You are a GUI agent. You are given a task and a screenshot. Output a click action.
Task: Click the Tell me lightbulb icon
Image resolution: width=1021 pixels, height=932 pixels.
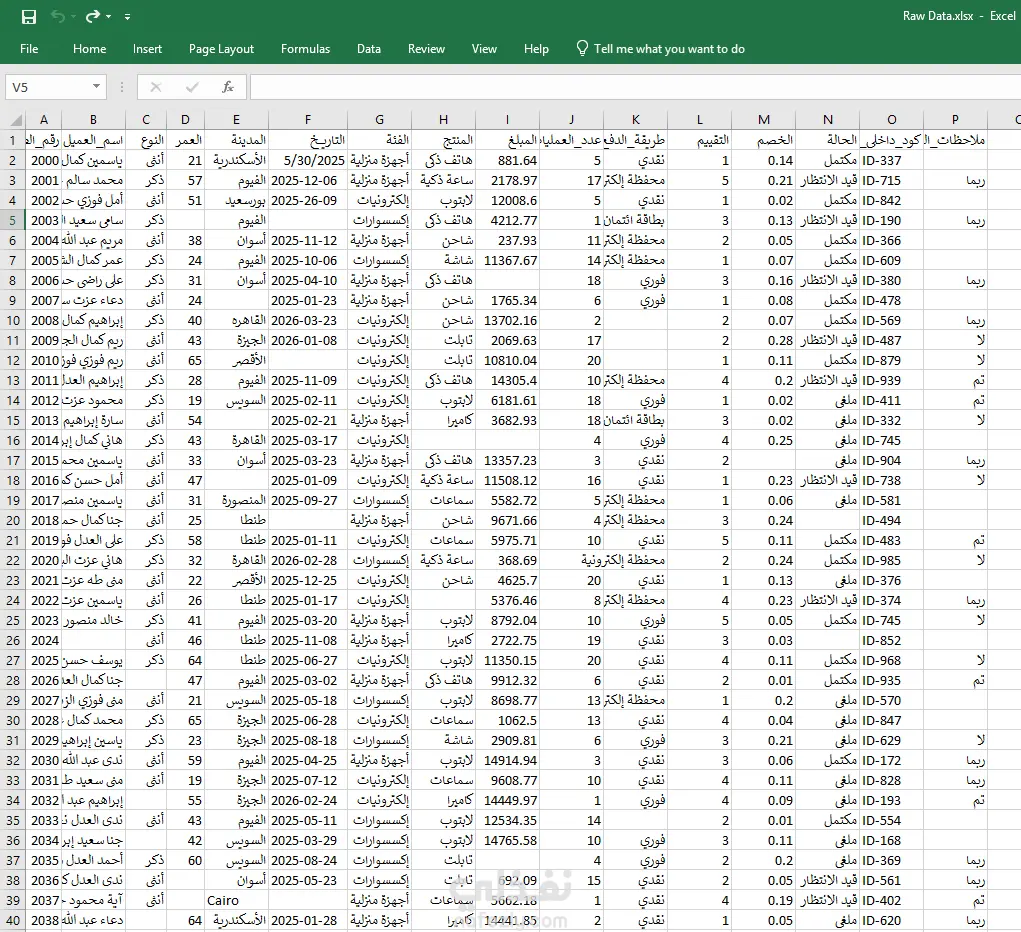[582, 48]
